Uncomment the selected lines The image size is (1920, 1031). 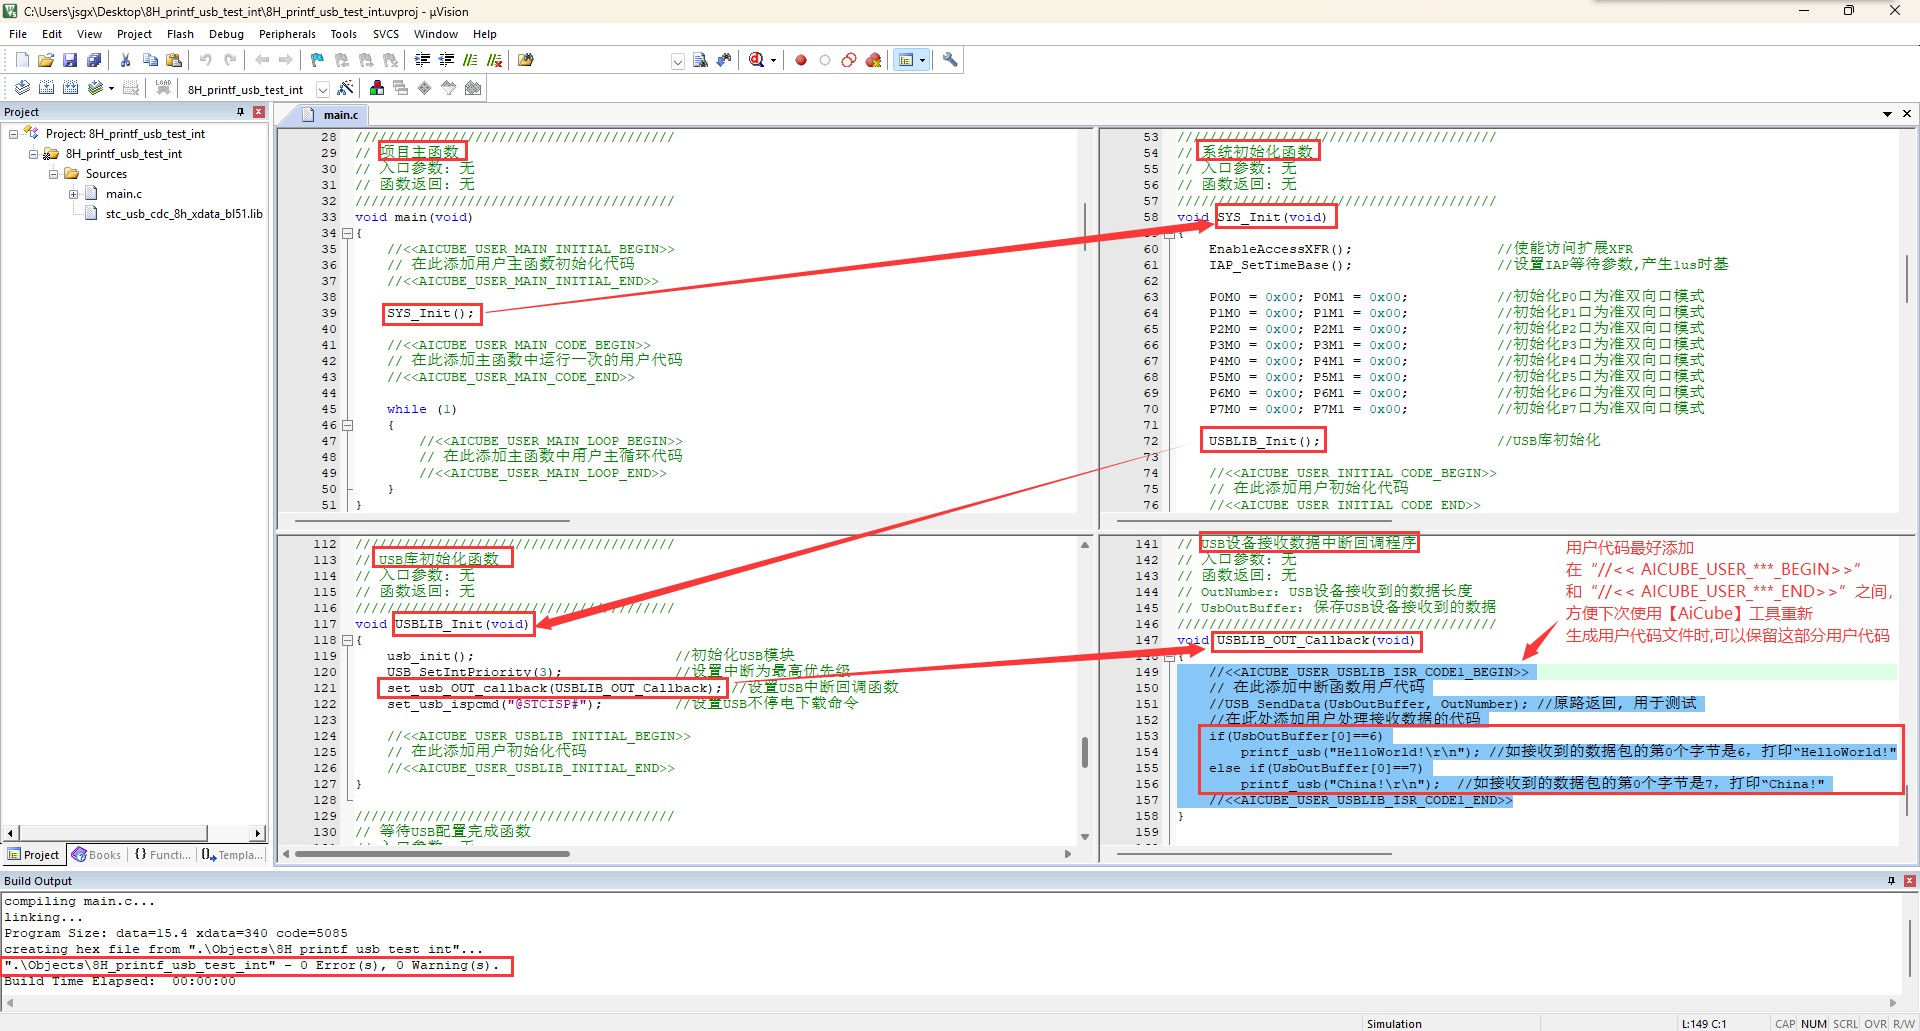click(495, 60)
